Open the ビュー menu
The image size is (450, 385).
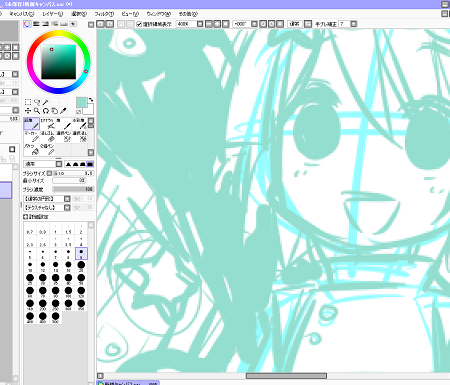130,14
